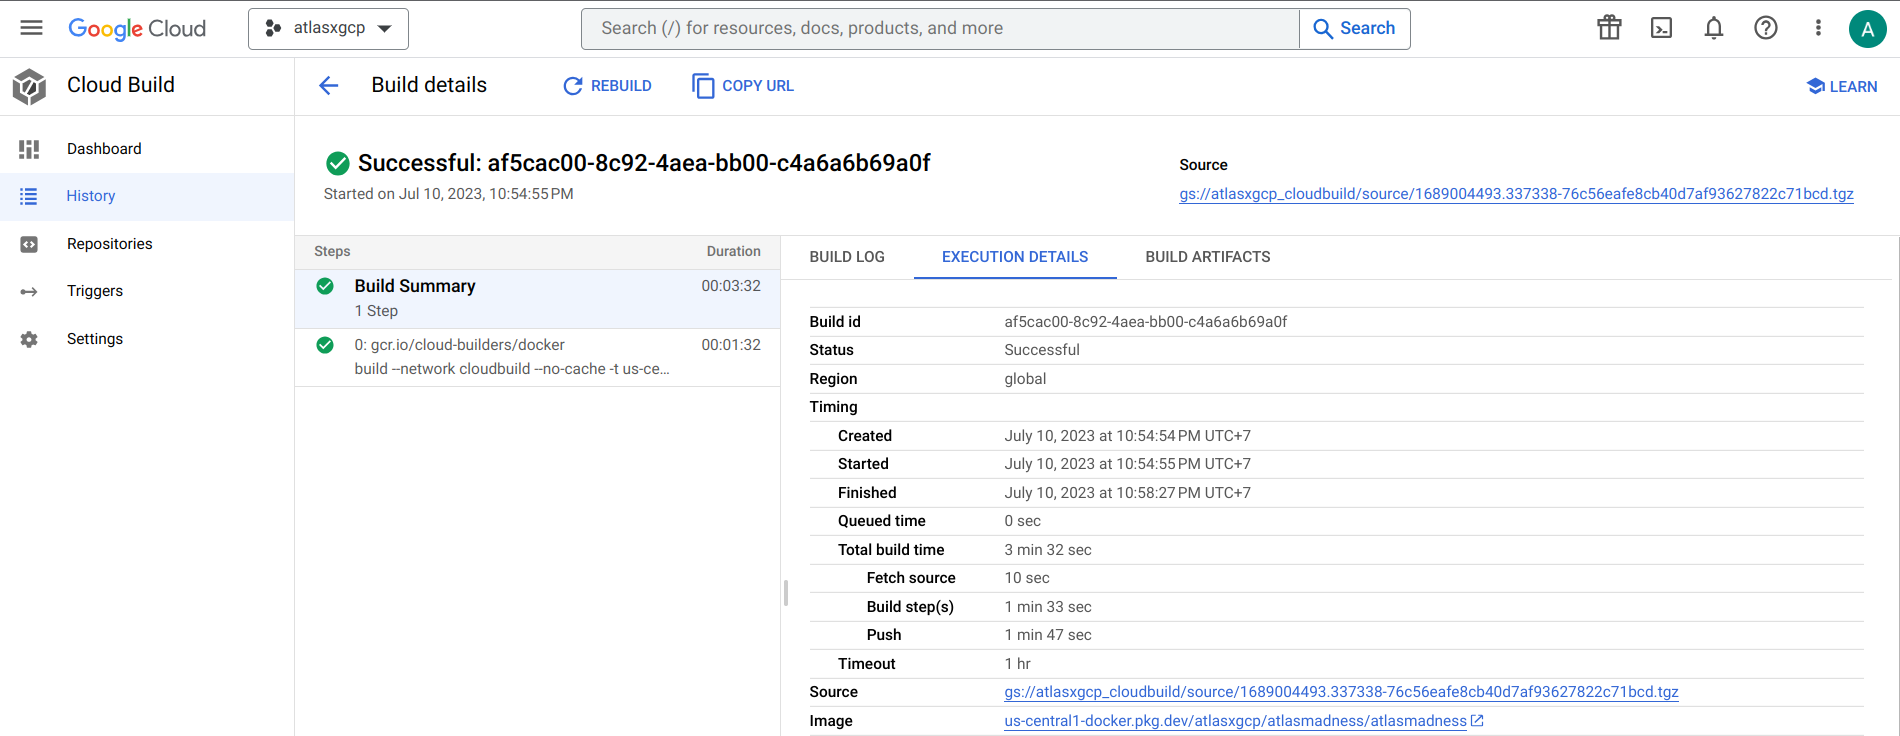Open the help question mark menu

[1766, 28]
